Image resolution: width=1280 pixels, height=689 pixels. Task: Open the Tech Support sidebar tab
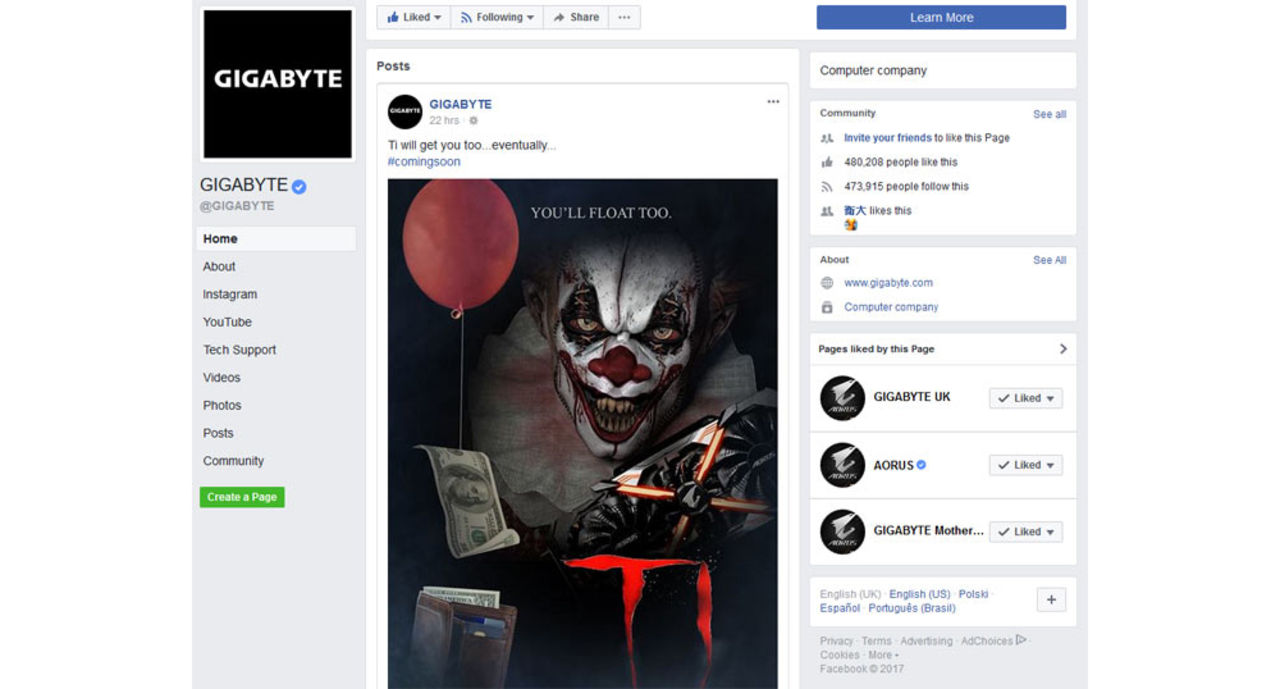pyautogui.click(x=239, y=350)
